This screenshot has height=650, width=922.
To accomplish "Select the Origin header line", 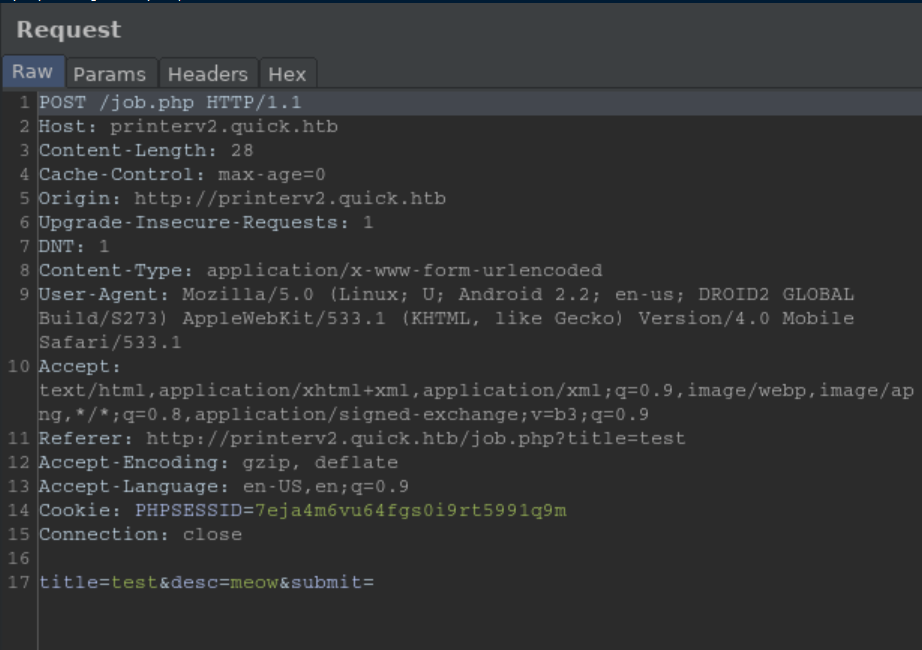I will pyautogui.click(x=242, y=199).
